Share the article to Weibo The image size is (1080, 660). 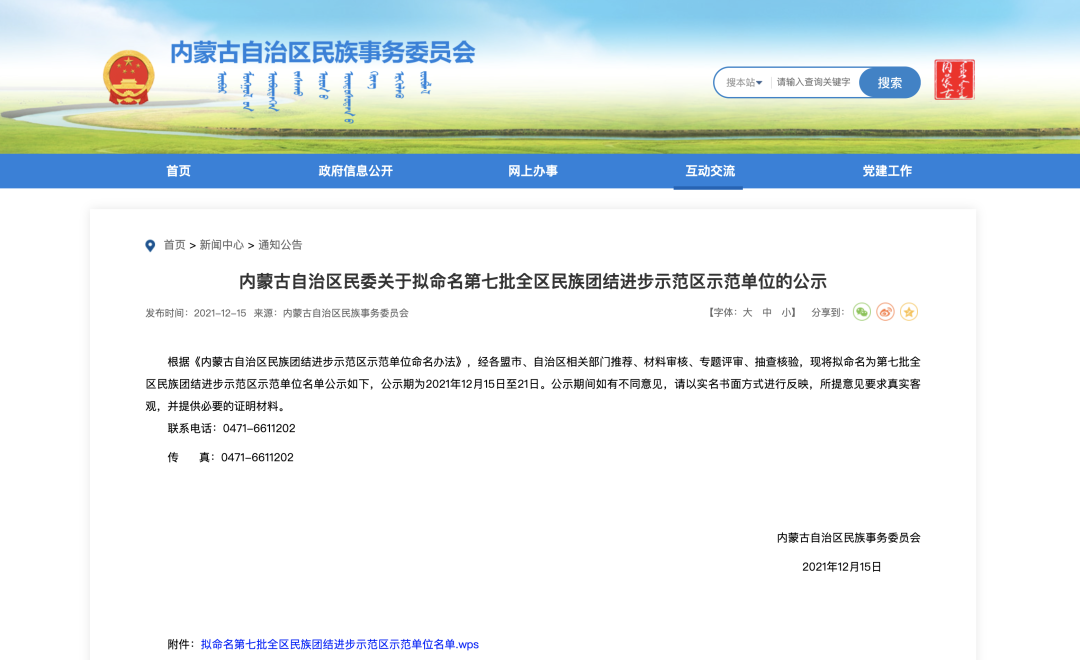click(885, 312)
